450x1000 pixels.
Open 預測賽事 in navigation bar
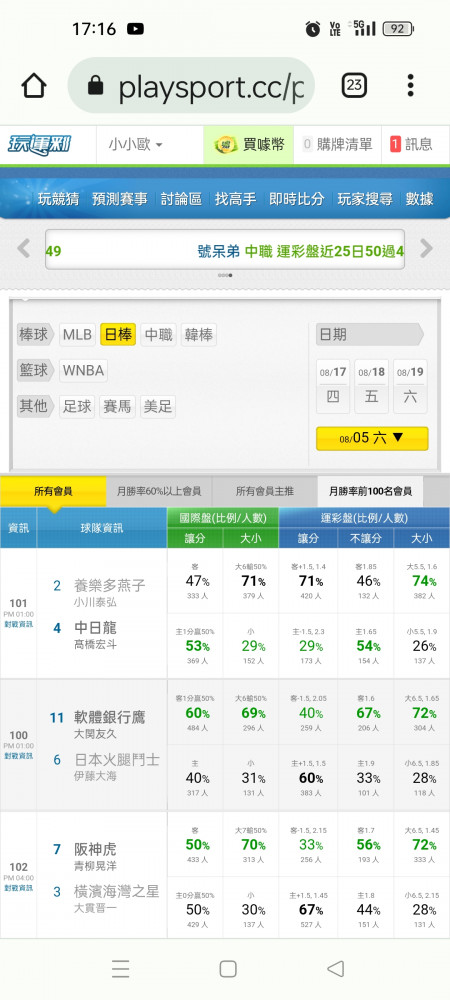(x=119, y=199)
